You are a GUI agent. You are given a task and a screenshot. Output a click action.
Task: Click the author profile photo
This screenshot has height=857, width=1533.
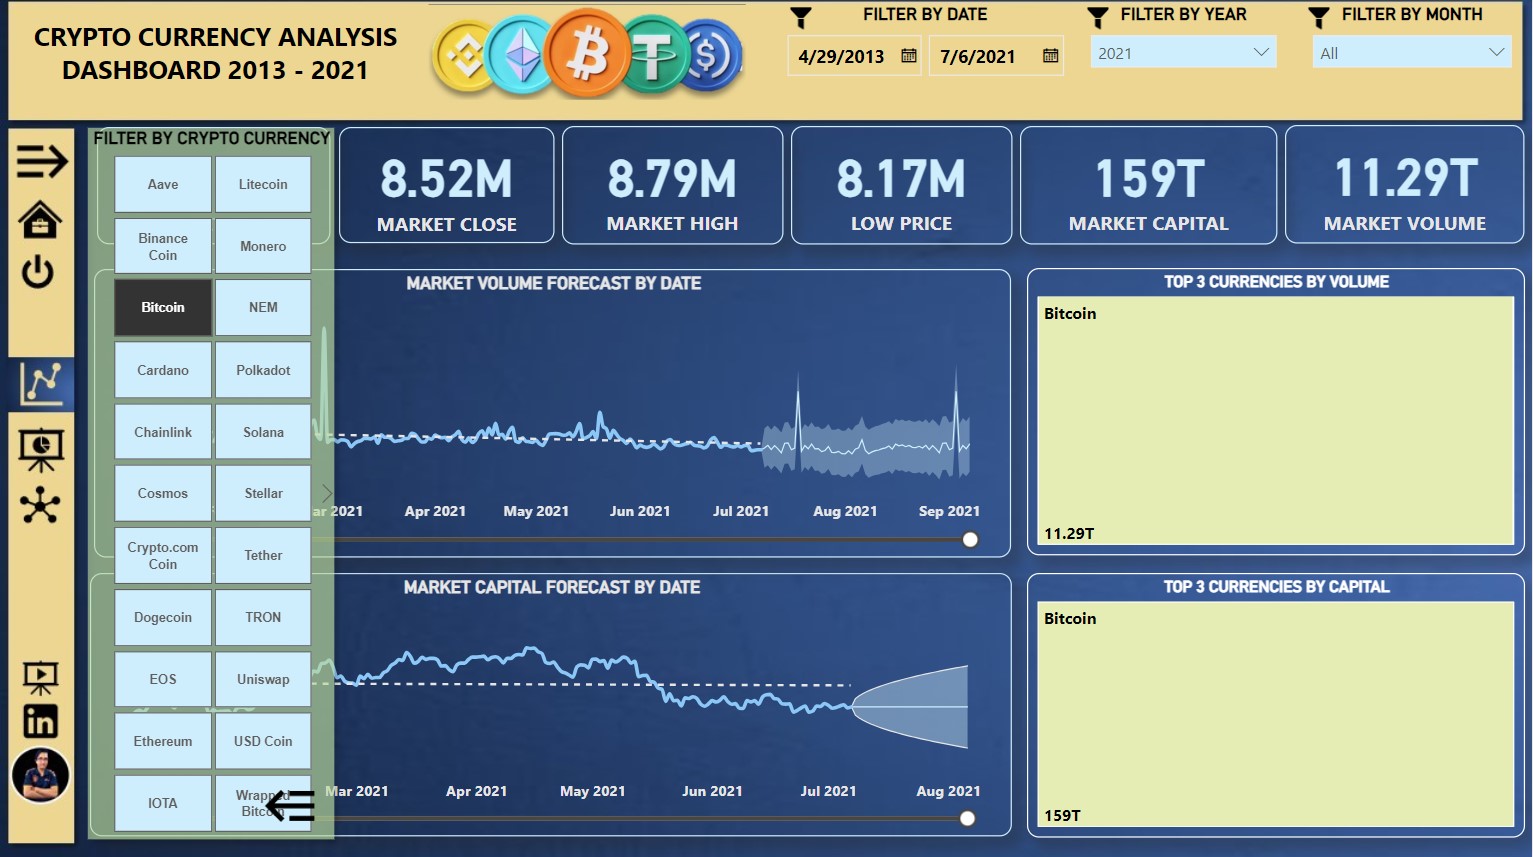(41, 775)
